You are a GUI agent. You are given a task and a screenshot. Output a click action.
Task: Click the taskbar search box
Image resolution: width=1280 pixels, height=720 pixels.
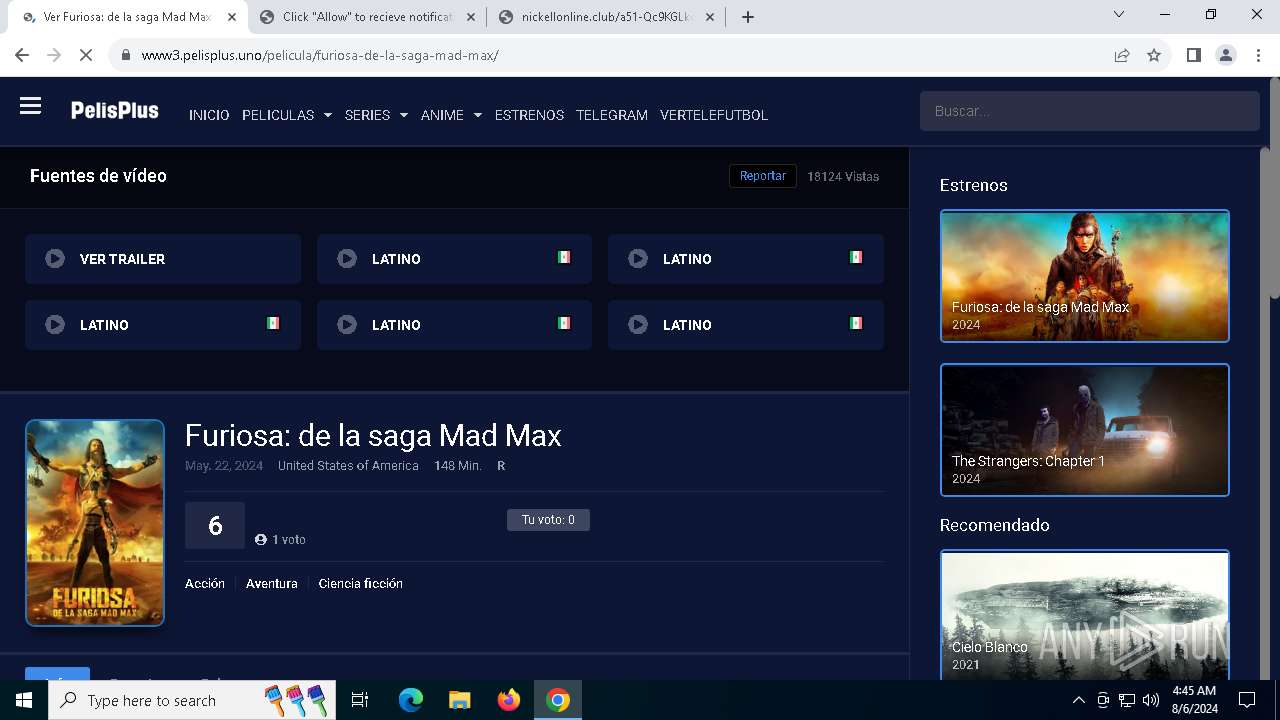point(194,700)
